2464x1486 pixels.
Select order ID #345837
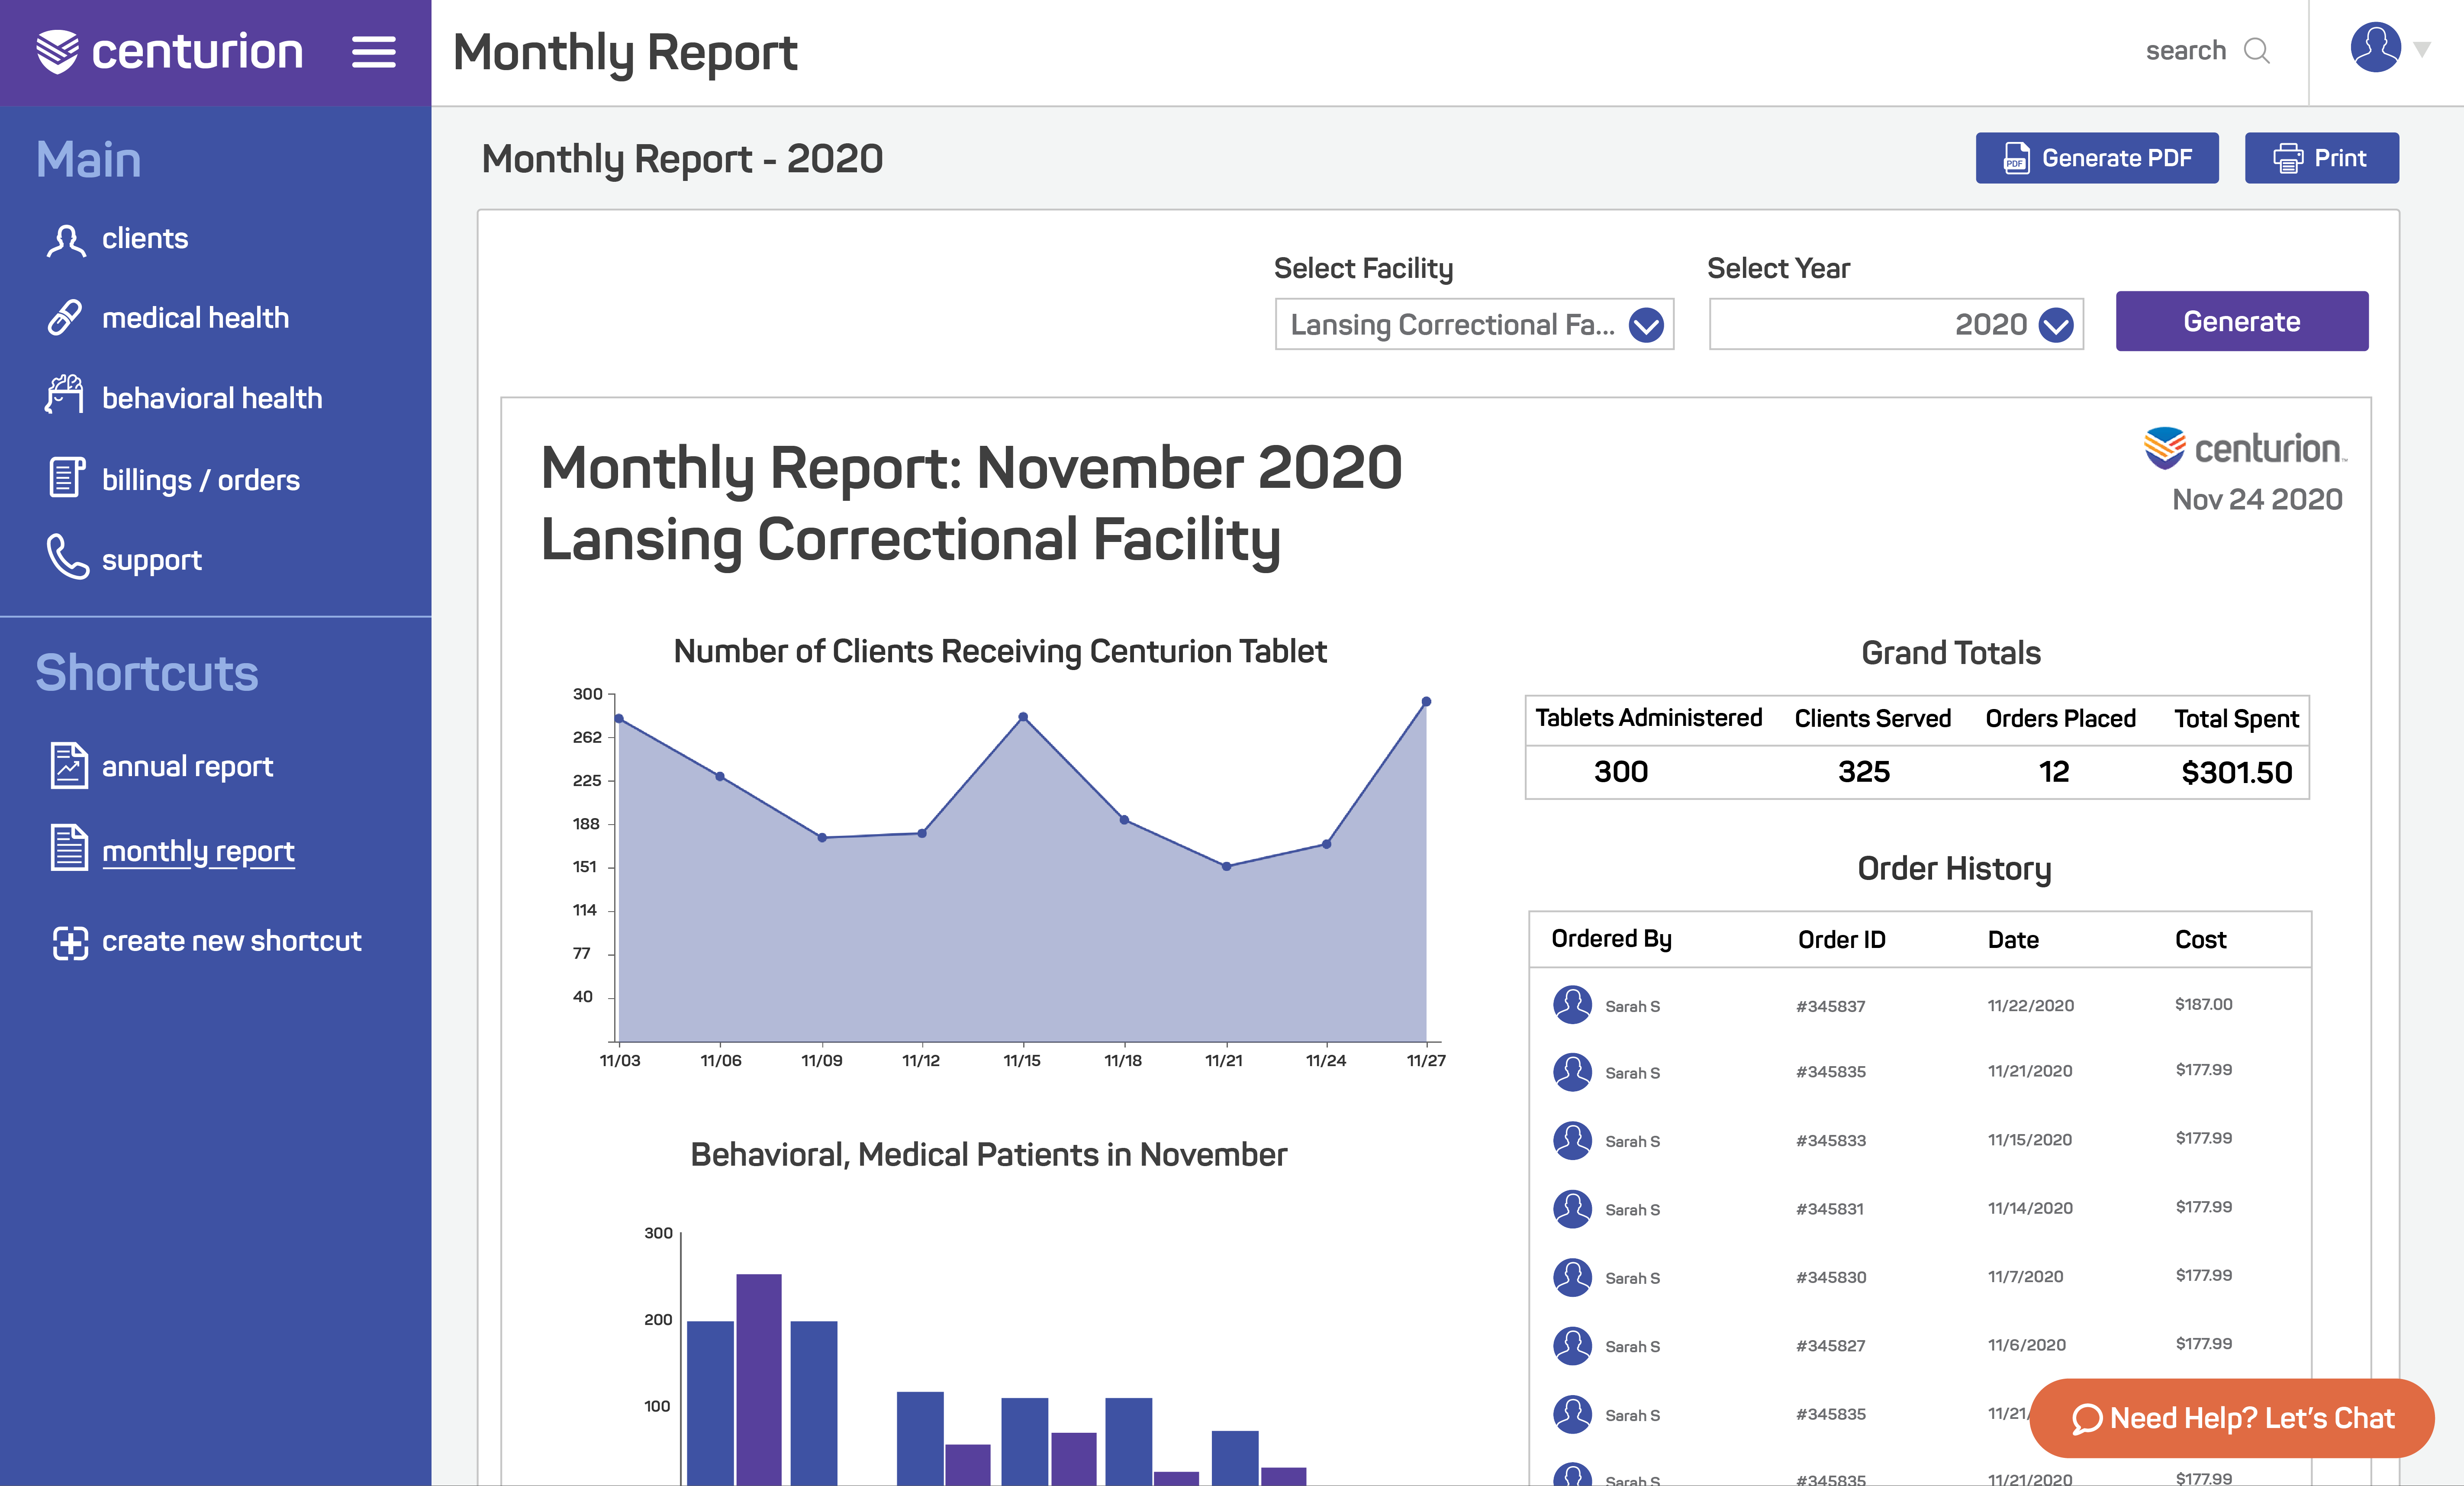click(1830, 1006)
